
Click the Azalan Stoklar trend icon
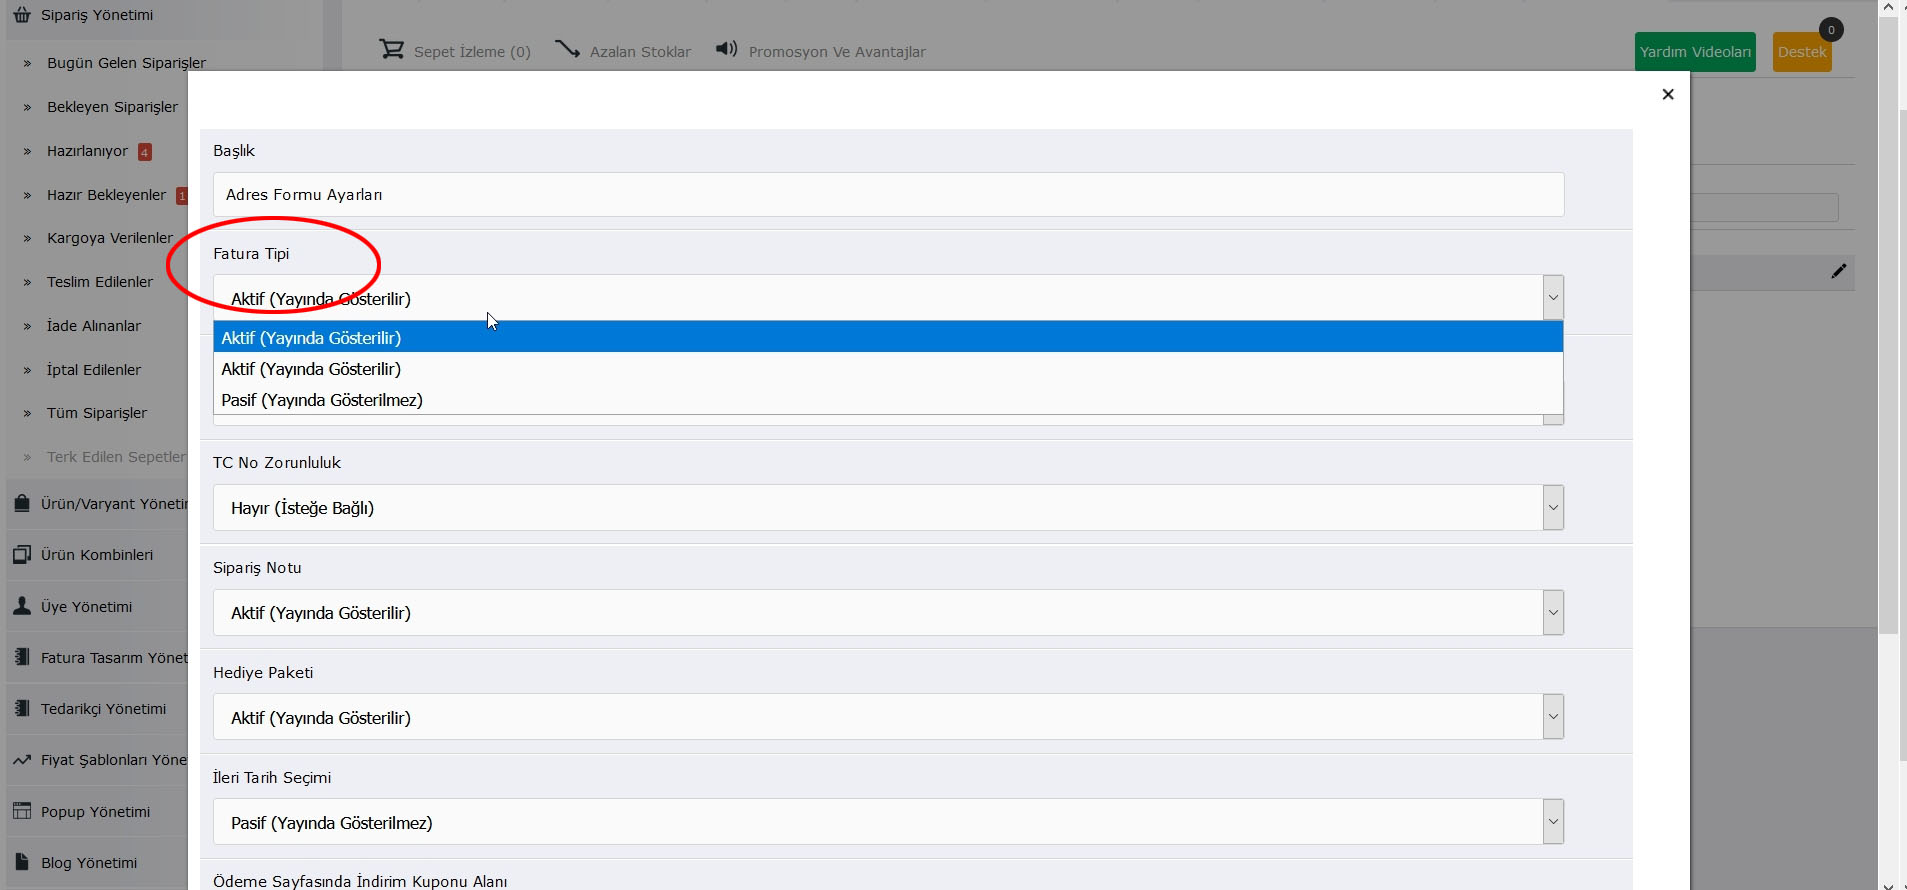[x=567, y=49]
